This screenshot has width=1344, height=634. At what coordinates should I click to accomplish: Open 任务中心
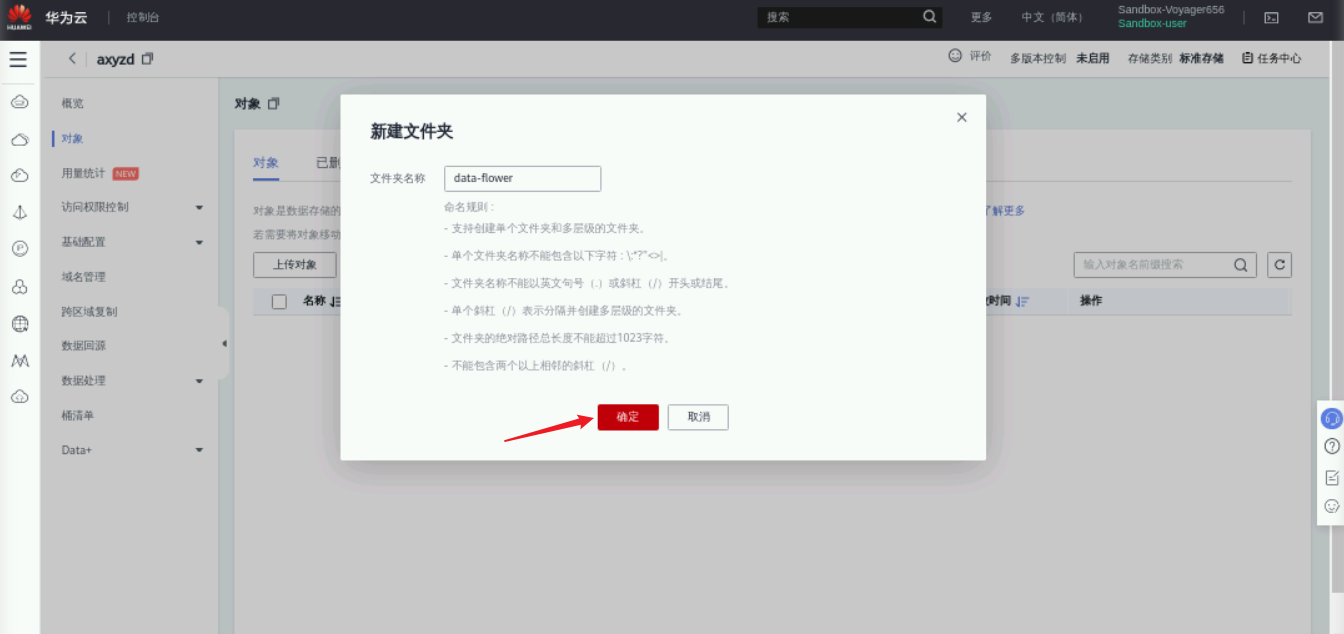click(1271, 58)
